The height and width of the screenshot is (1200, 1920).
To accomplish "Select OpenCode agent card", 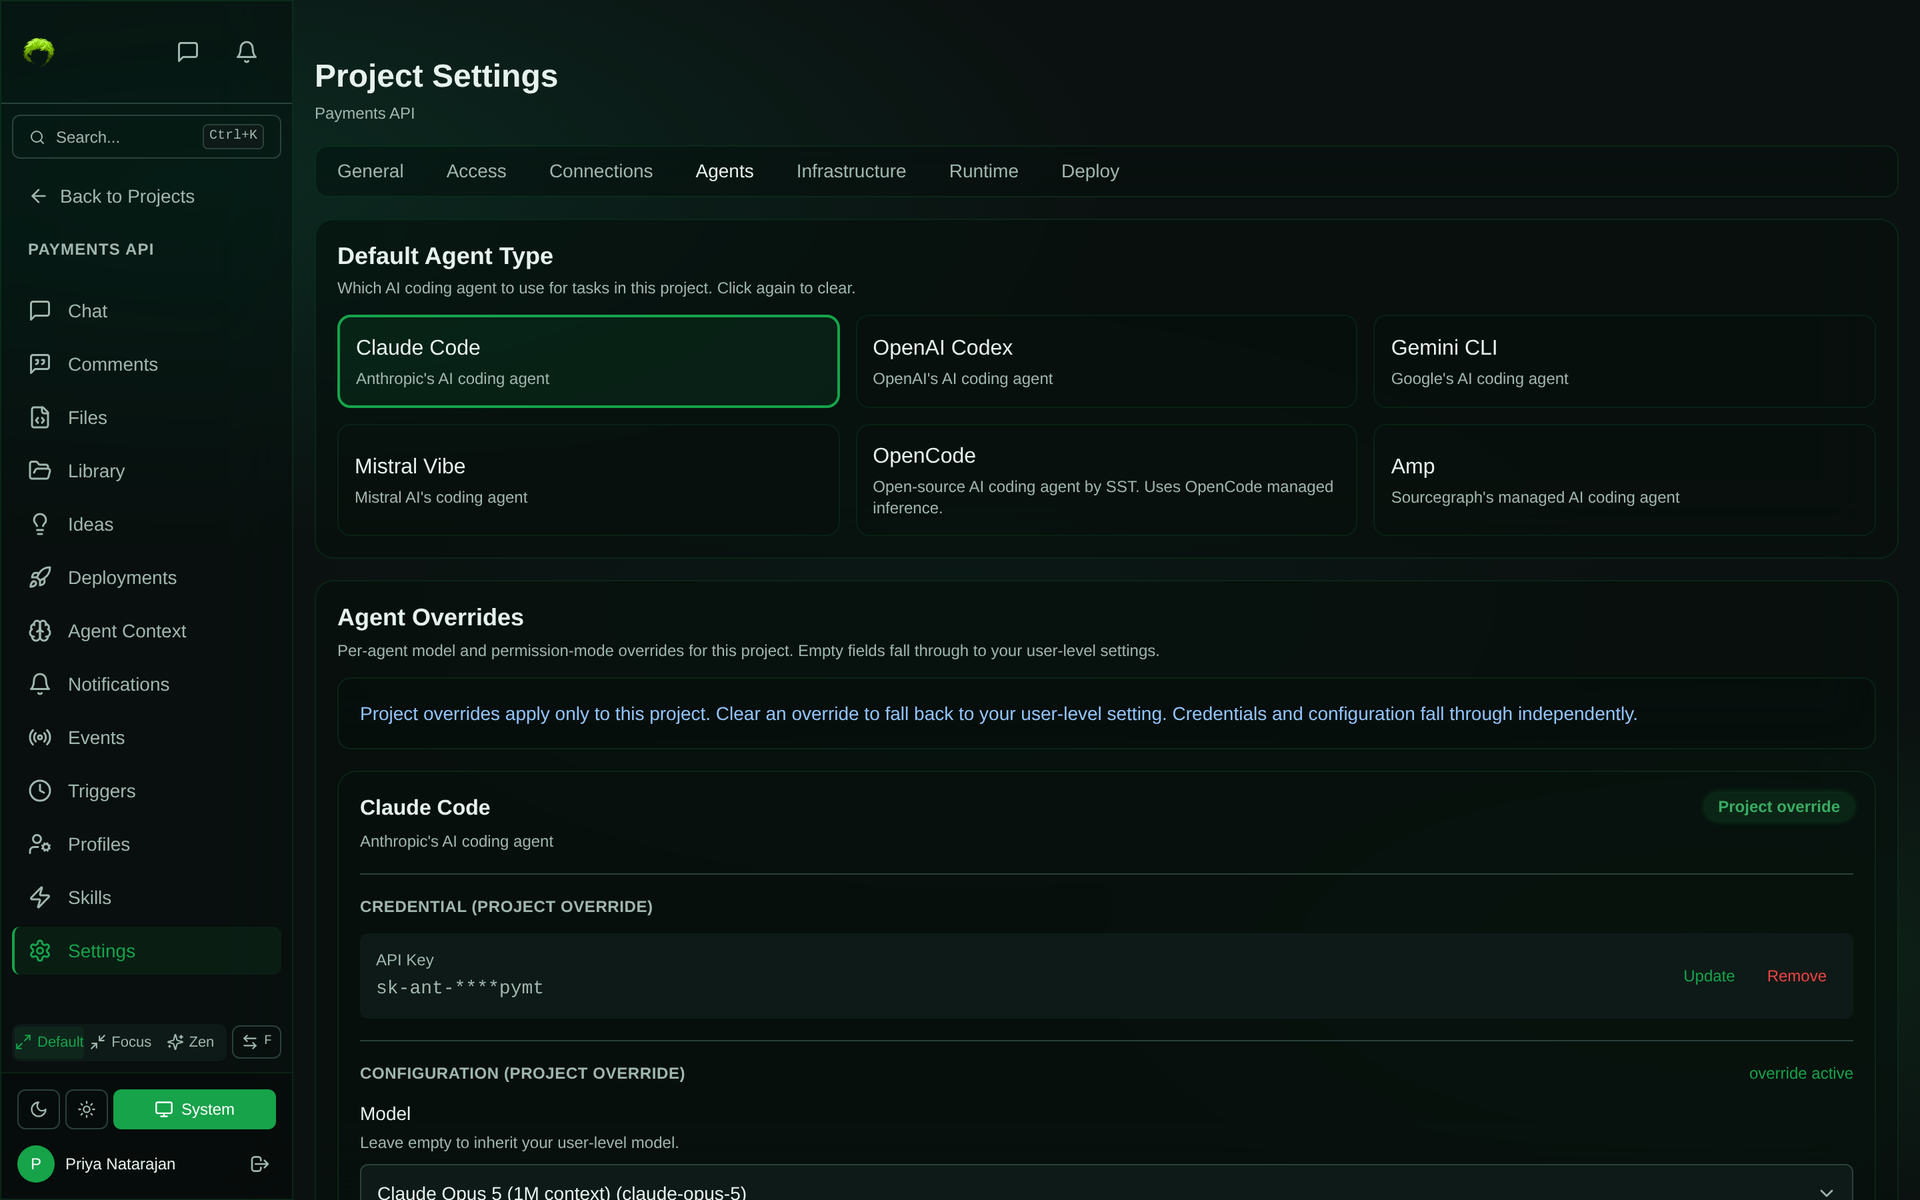I will (x=1106, y=480).
